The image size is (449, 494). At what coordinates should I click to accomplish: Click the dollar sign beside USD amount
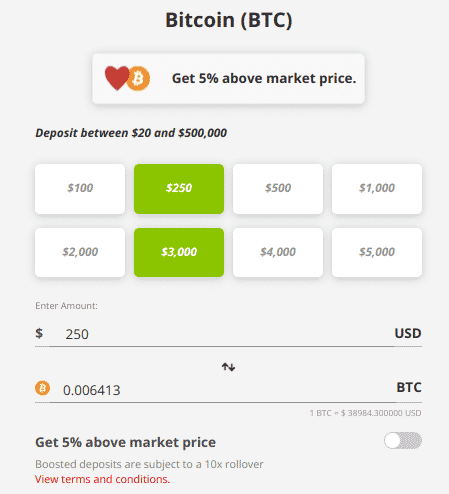click(39, 333)
